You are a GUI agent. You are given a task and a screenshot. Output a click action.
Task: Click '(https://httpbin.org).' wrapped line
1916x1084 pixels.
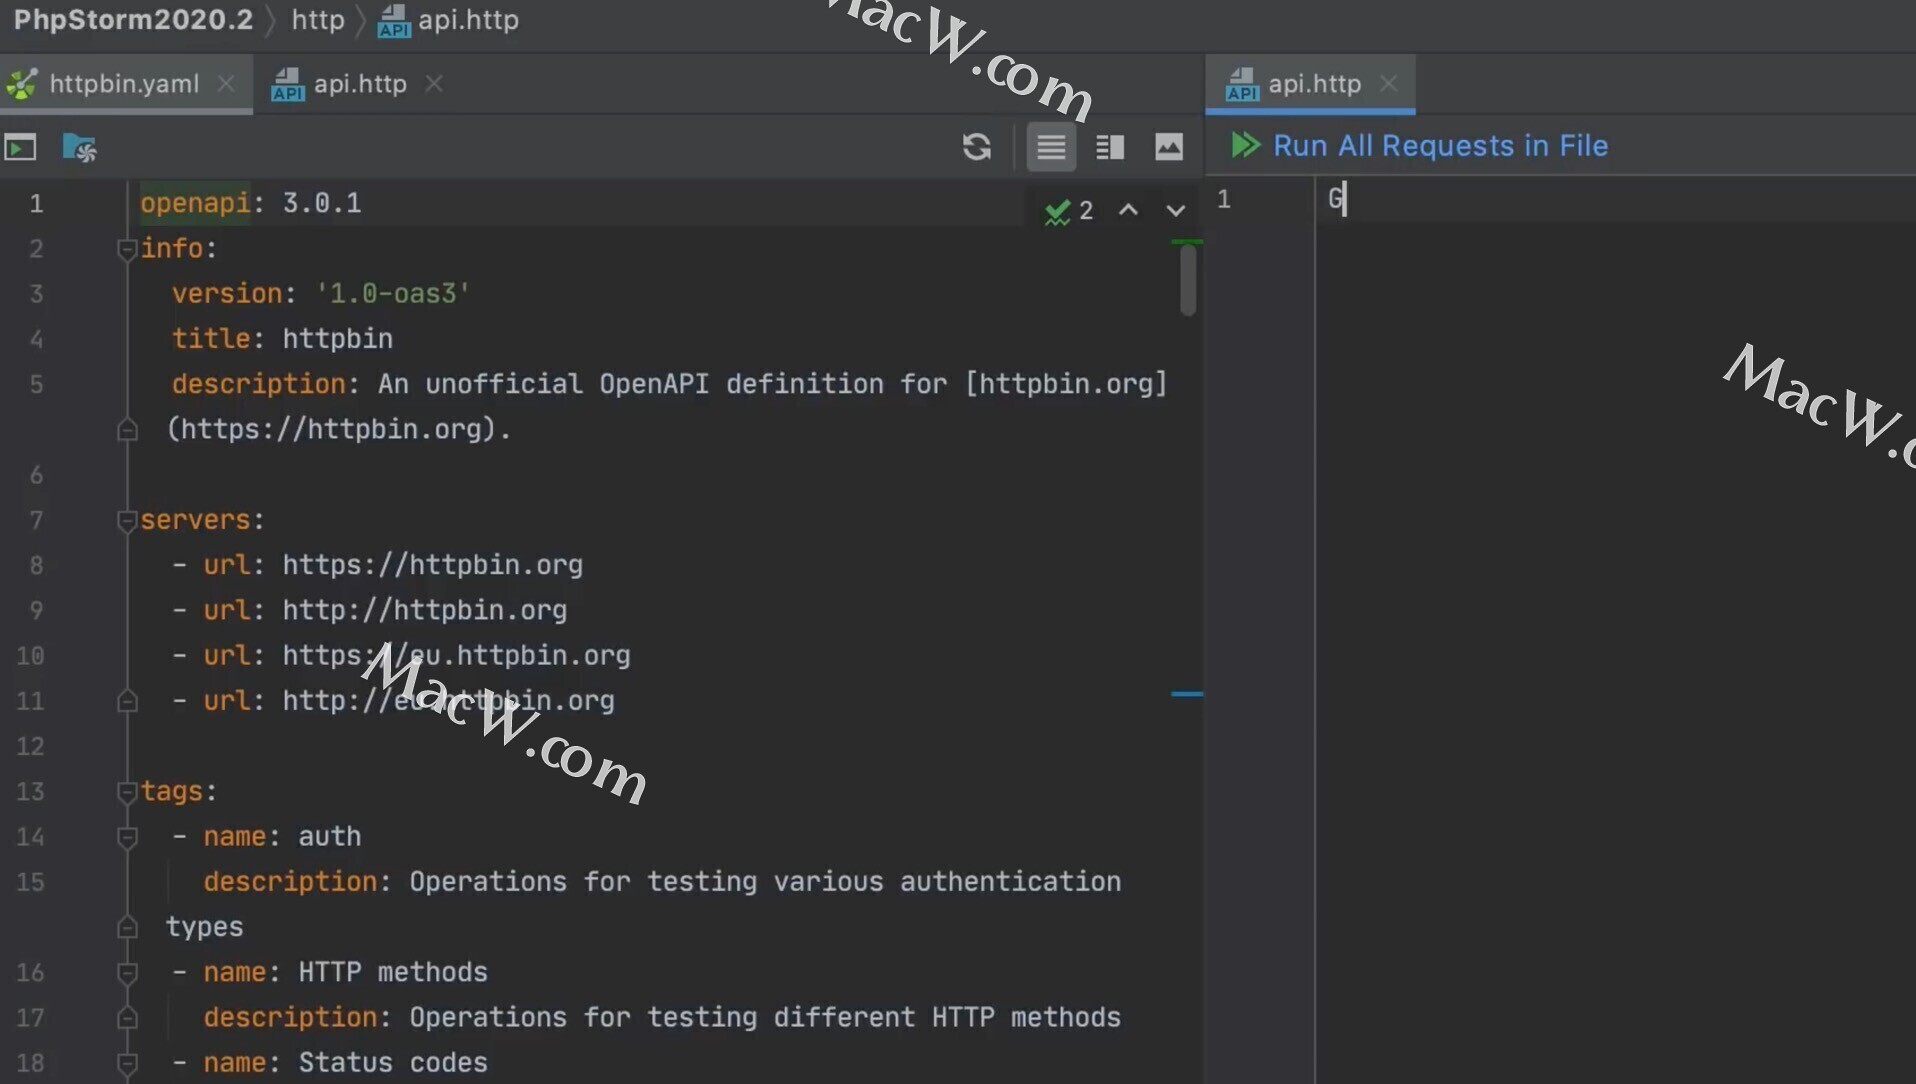coord(338,429)
